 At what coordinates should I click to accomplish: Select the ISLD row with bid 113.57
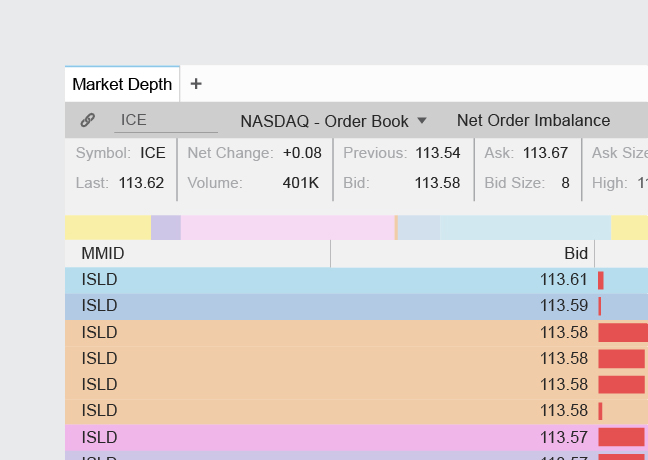[356, 437]
